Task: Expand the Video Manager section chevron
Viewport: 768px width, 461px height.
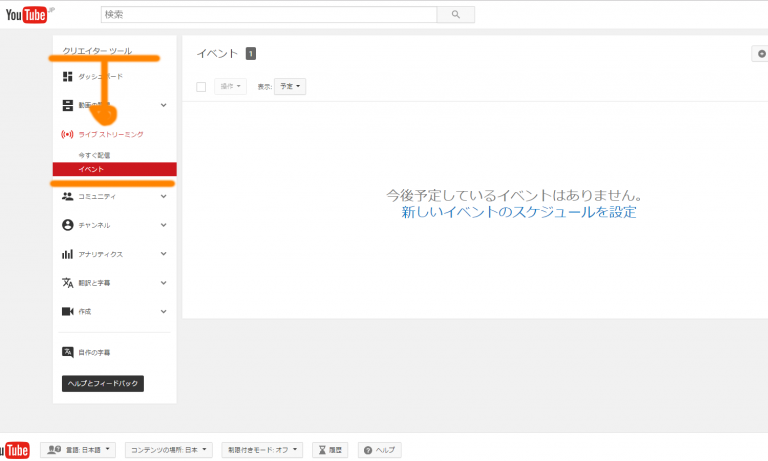Action: [163, 105]
